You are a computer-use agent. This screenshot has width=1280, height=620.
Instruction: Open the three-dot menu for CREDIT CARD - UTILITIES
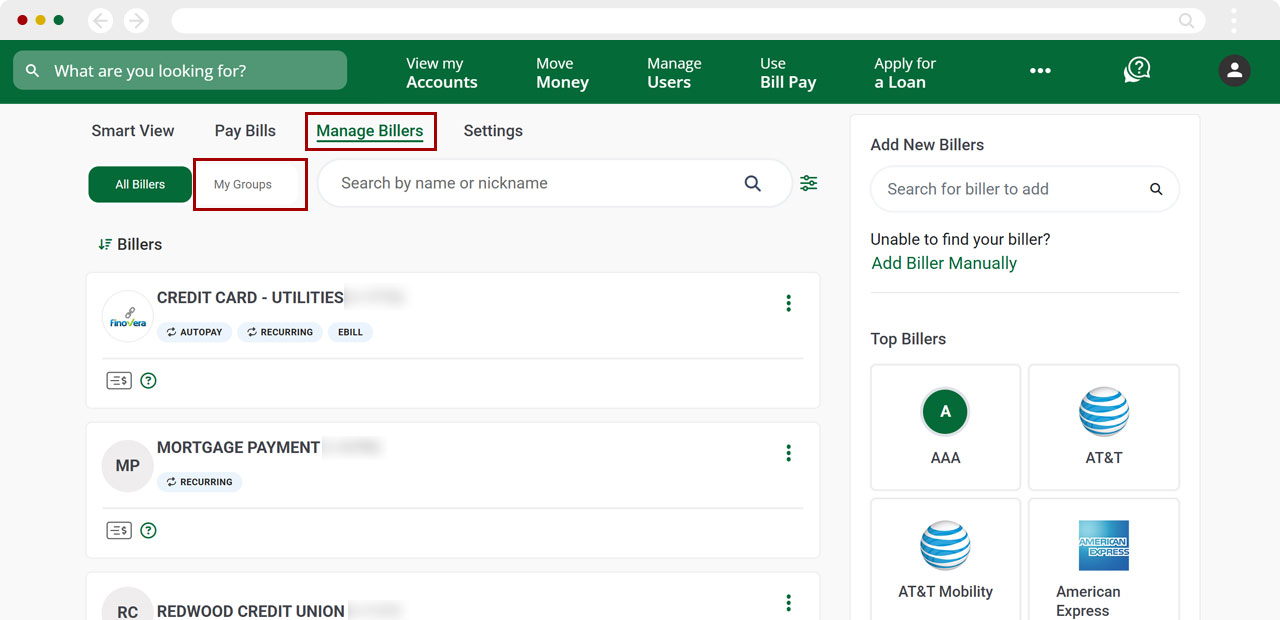[x=788, y=303]
